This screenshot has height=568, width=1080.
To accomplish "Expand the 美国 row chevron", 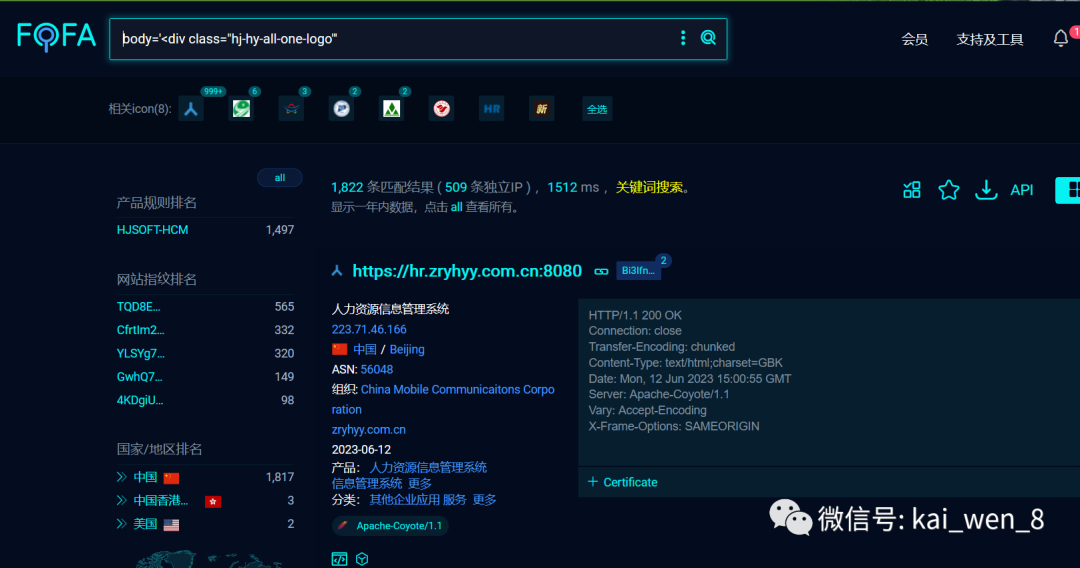I will (x=122, y=524).
